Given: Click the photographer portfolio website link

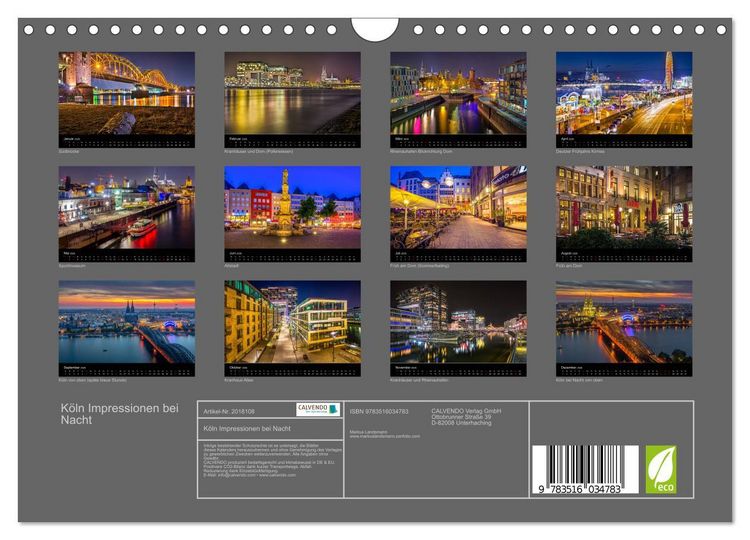Looking at the screenshot, I should click(x=385, y=436).
